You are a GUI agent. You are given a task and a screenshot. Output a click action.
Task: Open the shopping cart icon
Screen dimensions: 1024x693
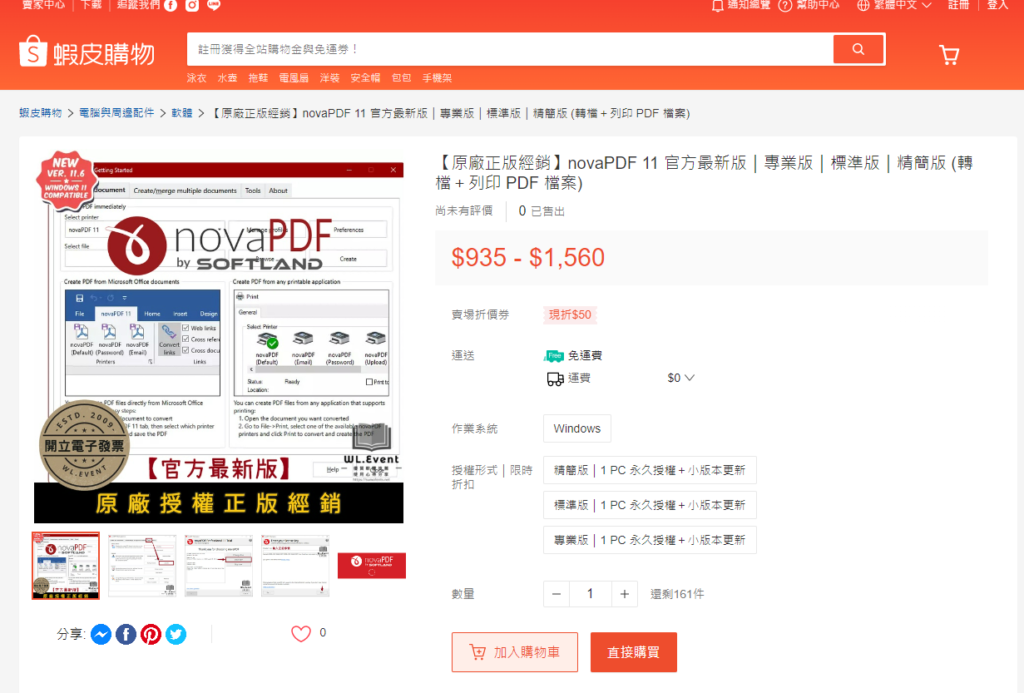point(949,55)
